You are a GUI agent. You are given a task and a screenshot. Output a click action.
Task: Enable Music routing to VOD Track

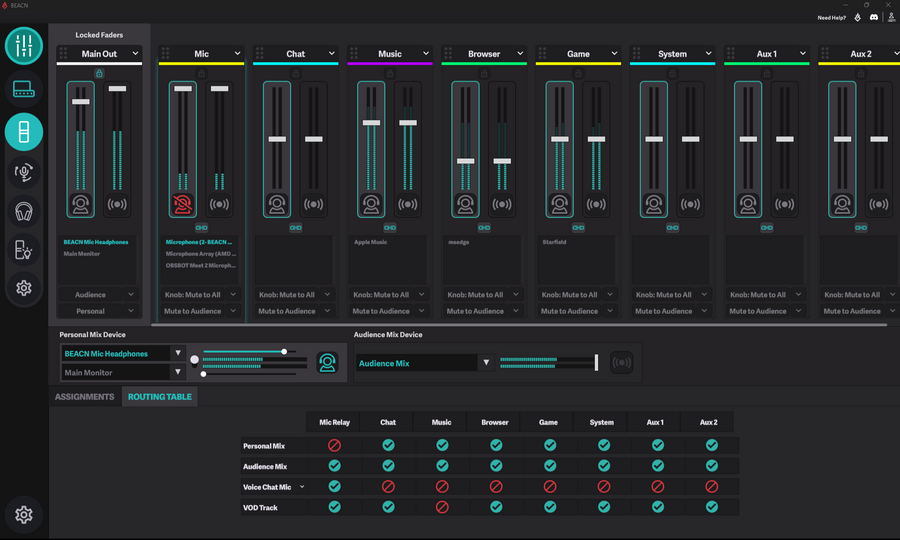tap(442, 507)
